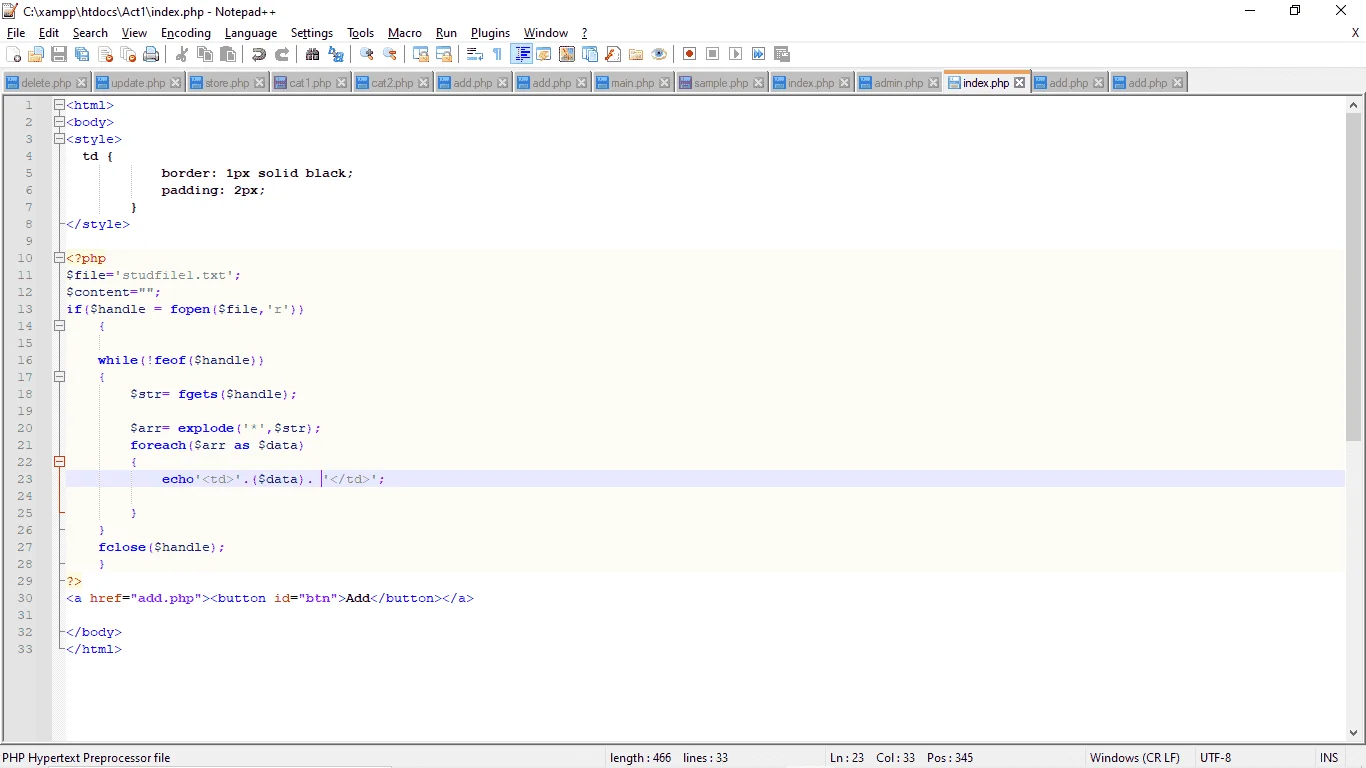Image resolution: width=1366 pixels, height=768 pixels.
Task: Click the Redo toolbar icon
Action: click(x=282, y=54)
